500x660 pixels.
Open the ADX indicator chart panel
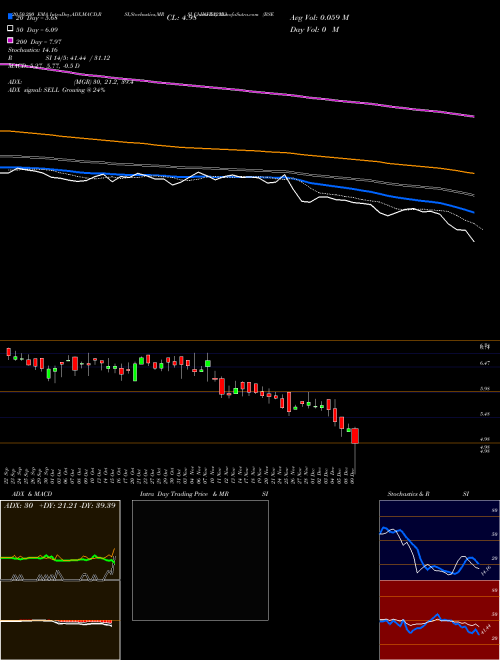pos(60,540)
